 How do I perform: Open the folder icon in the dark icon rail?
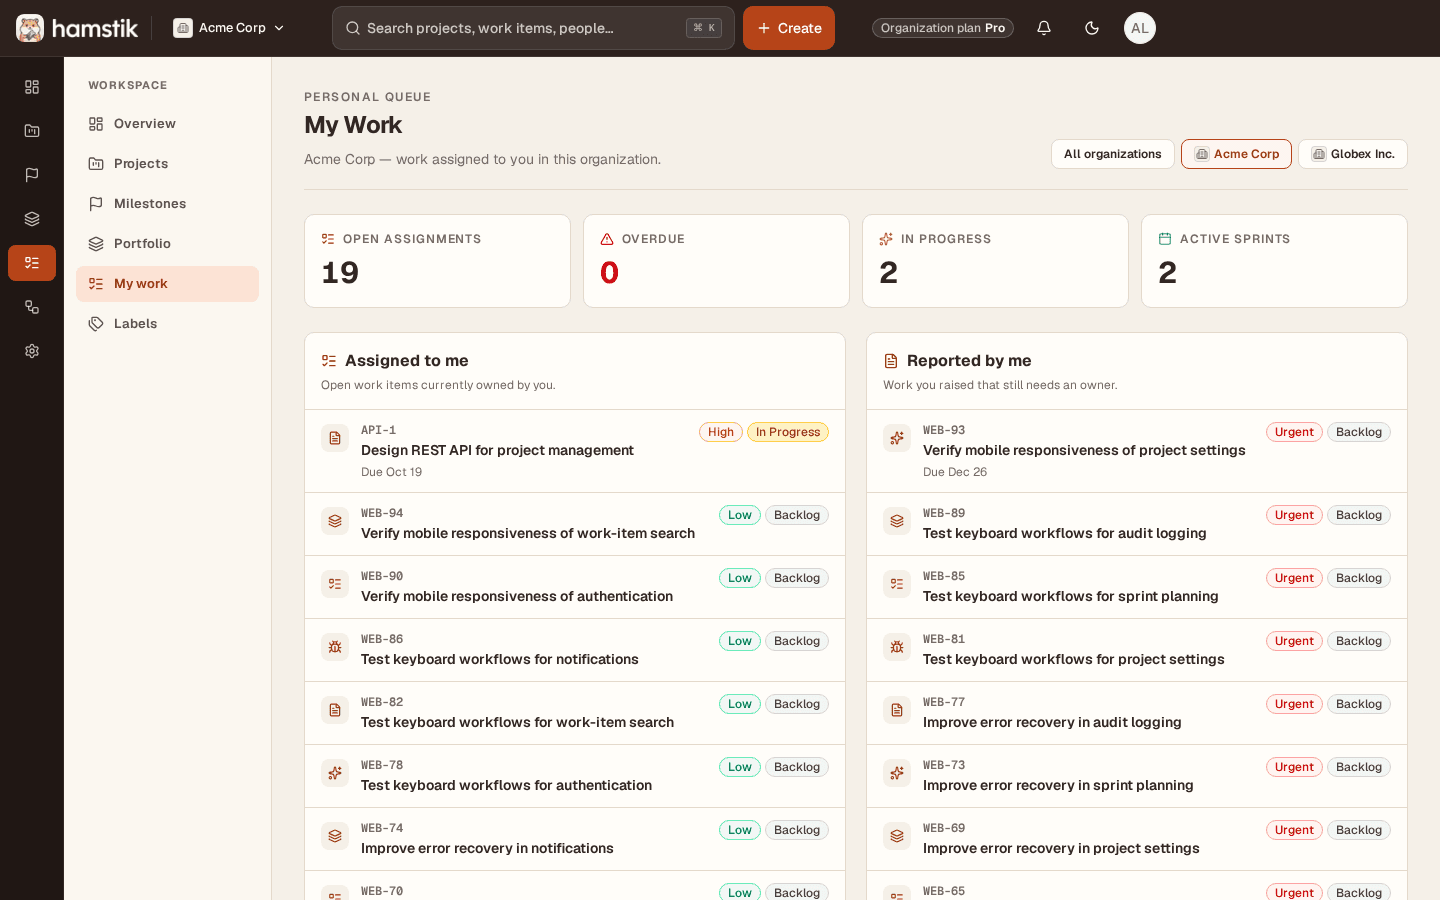(32, 131)
